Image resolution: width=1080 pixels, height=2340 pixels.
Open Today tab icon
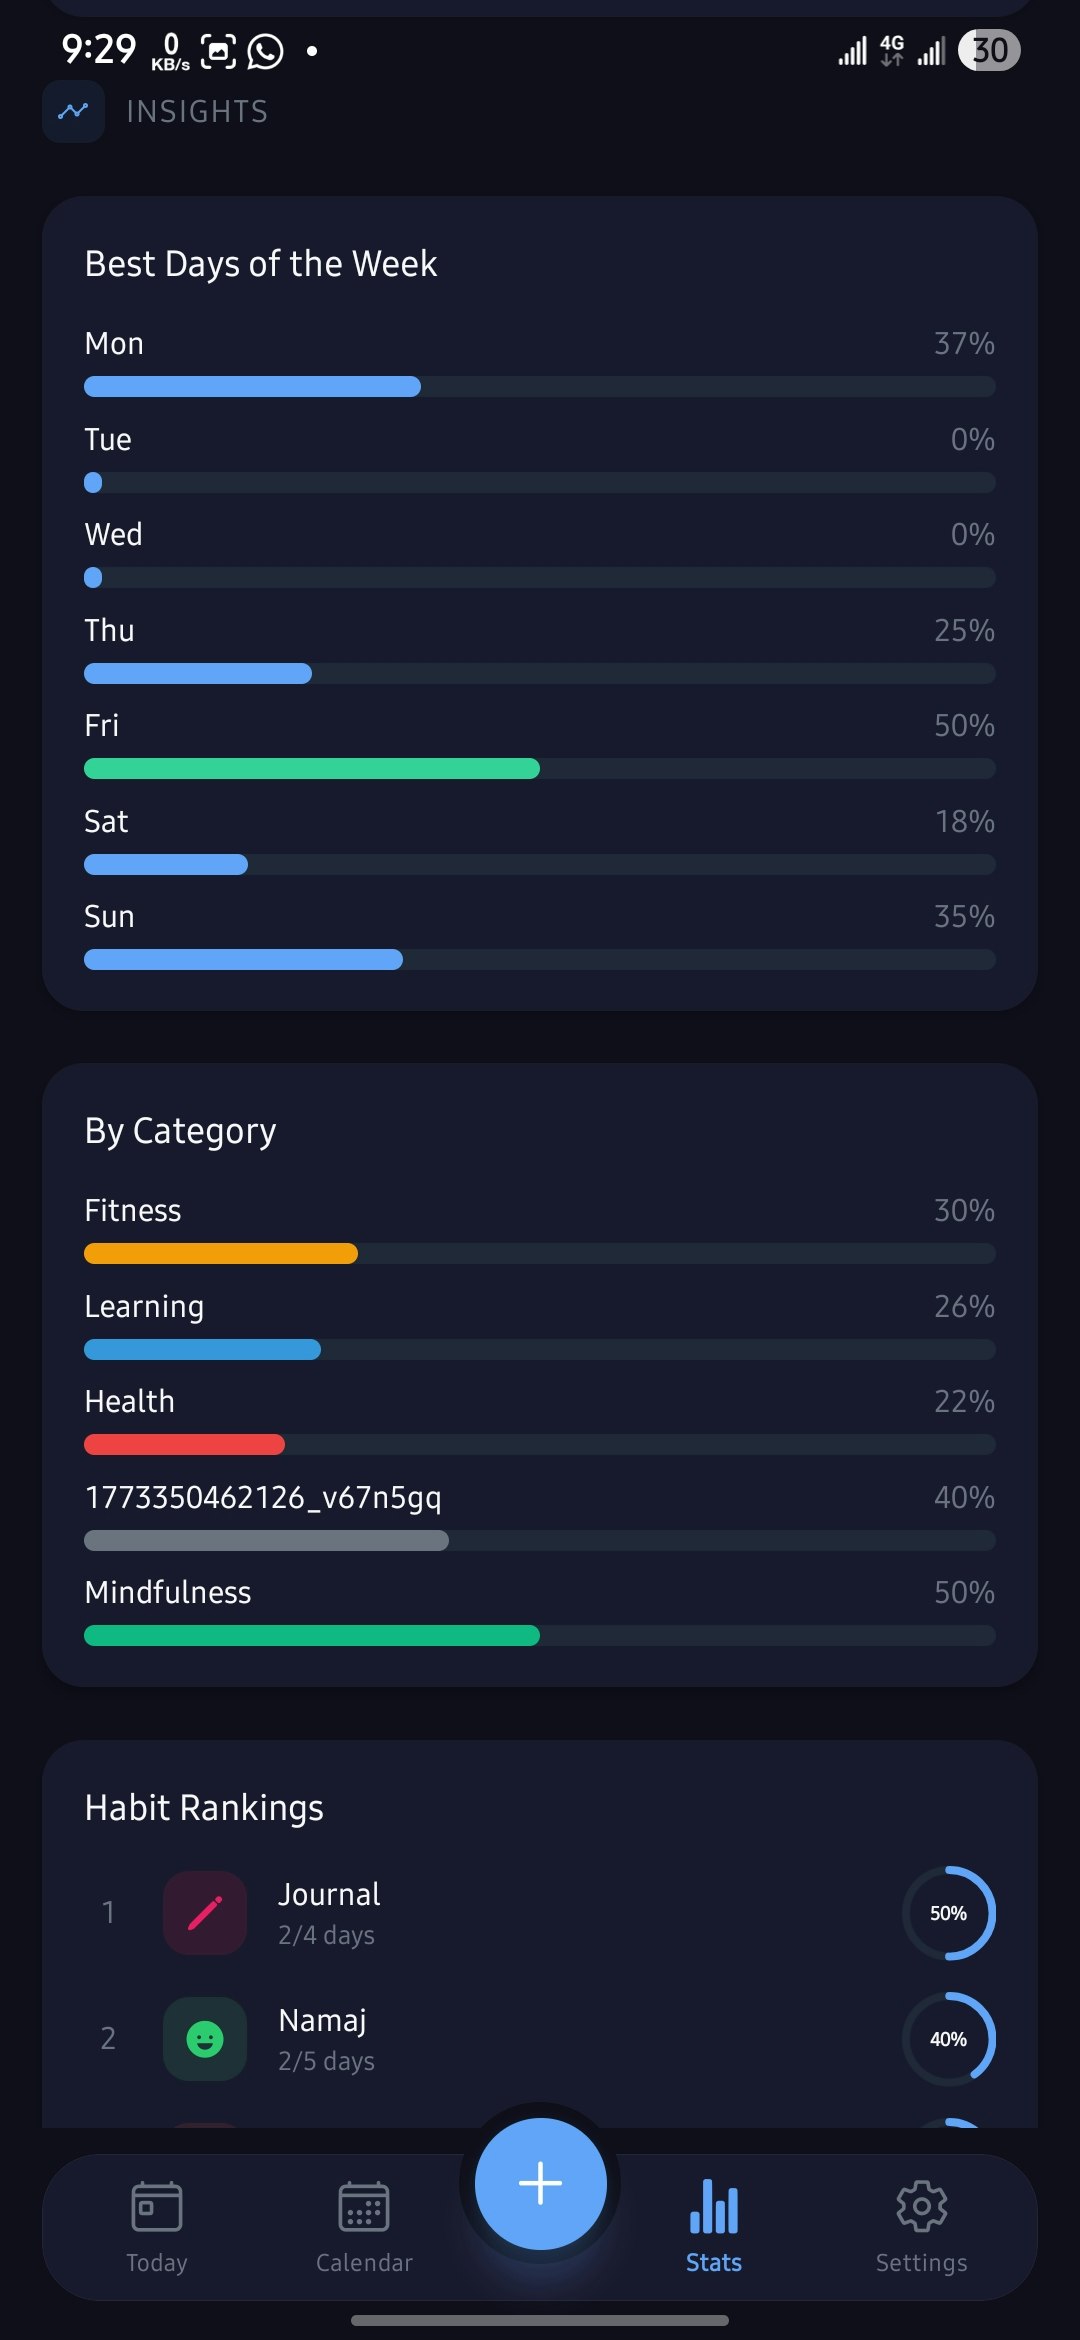(157, 2206)
